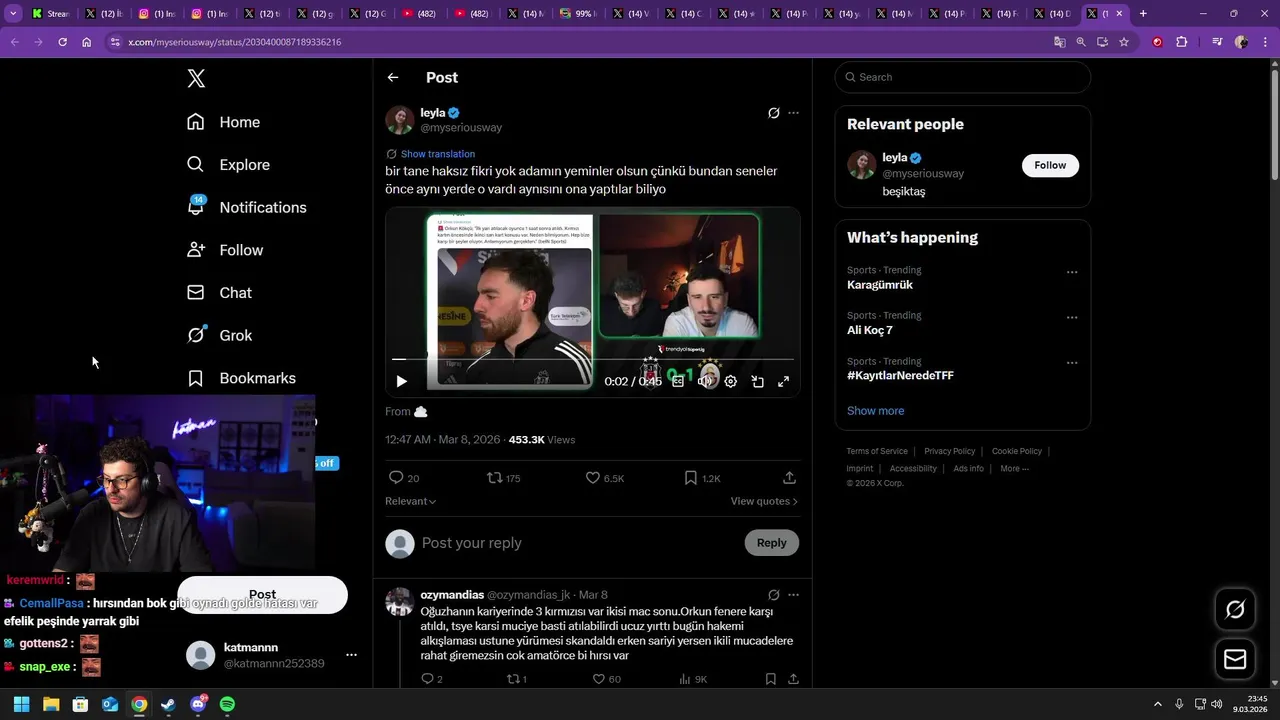Open Terms of Service link
This screenshot has width=1280, height=720.
[x=877, y=451]
